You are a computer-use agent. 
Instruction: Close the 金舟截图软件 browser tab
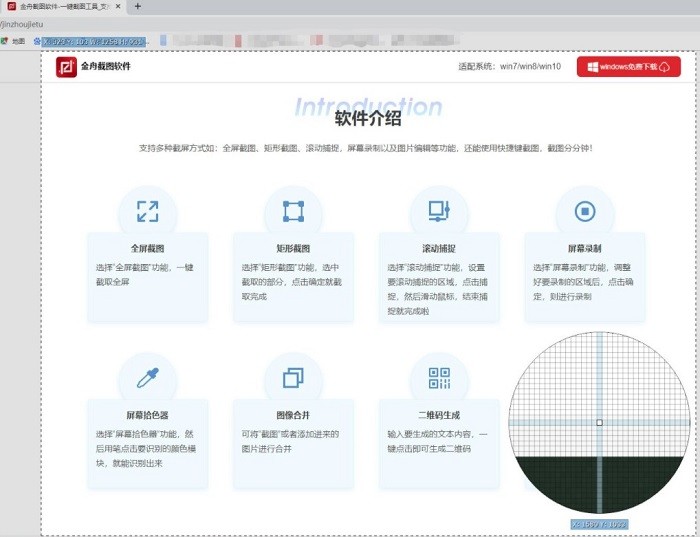[119, 7]
